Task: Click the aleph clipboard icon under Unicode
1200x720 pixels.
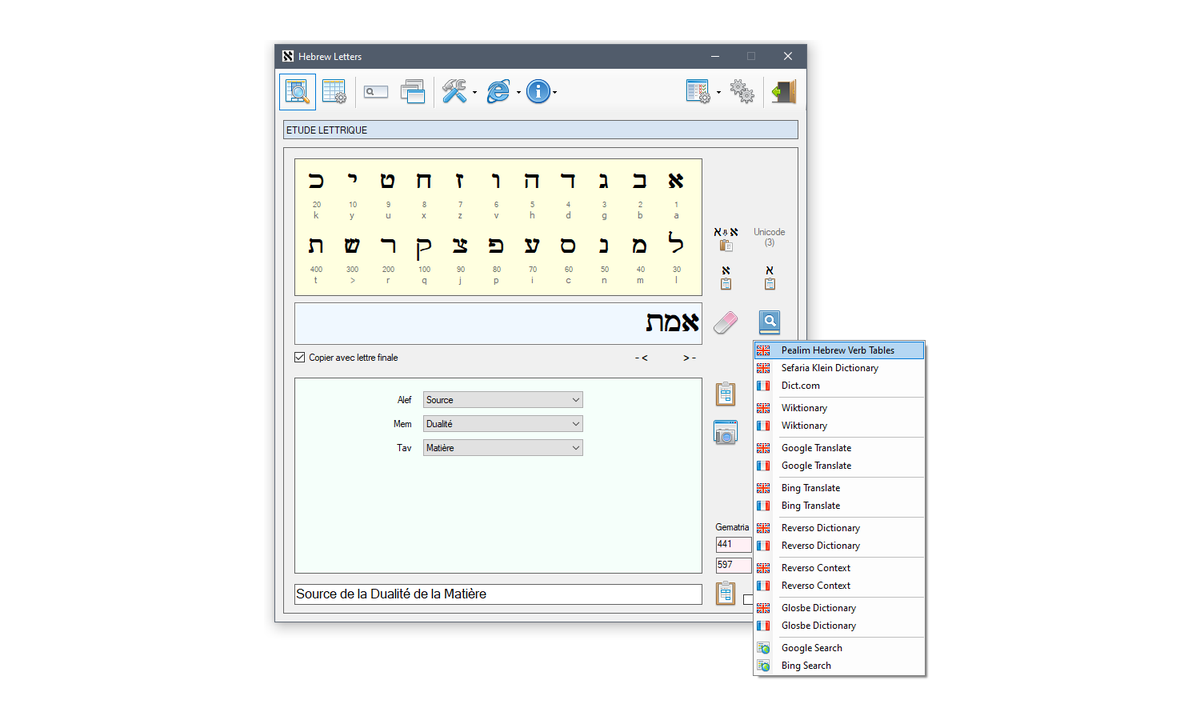Action: tap(769, 277)
